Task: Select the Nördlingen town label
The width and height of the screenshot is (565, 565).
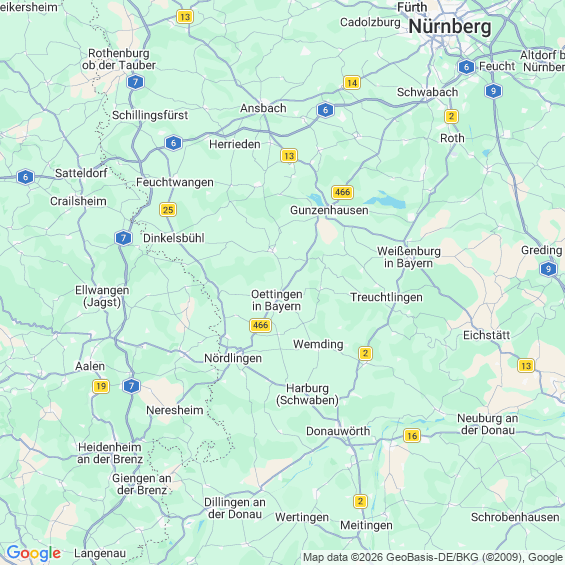Action: tap(233, 358)
